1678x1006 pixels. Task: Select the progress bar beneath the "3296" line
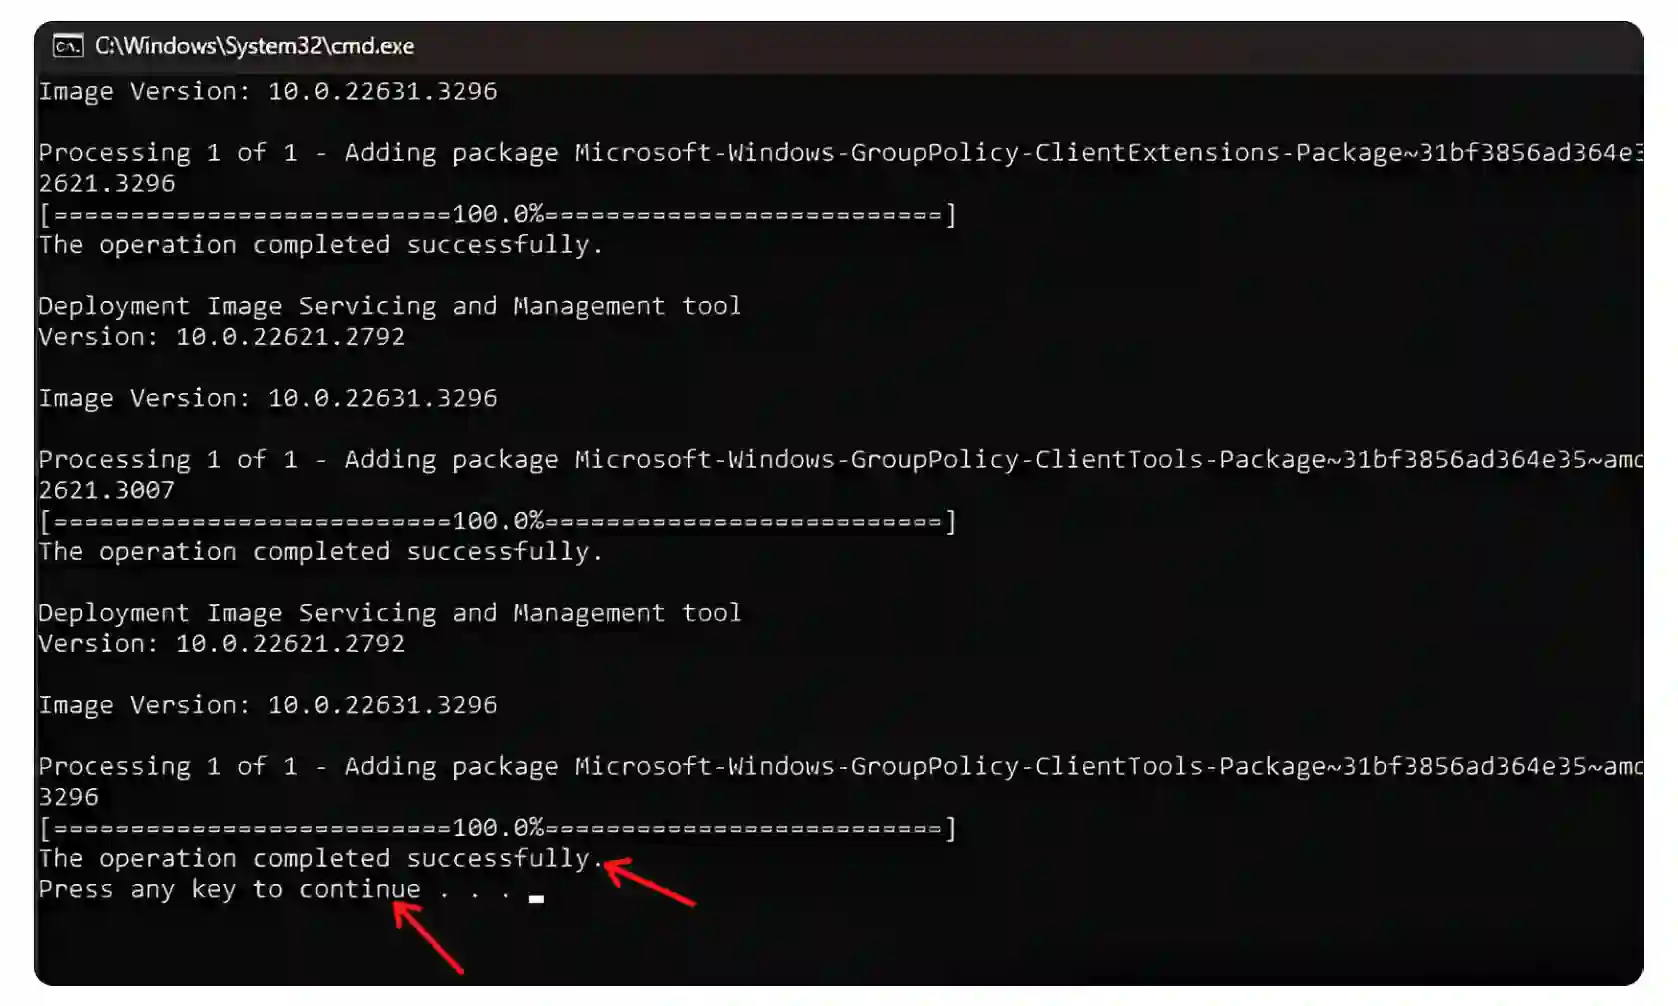coord(498,828)
